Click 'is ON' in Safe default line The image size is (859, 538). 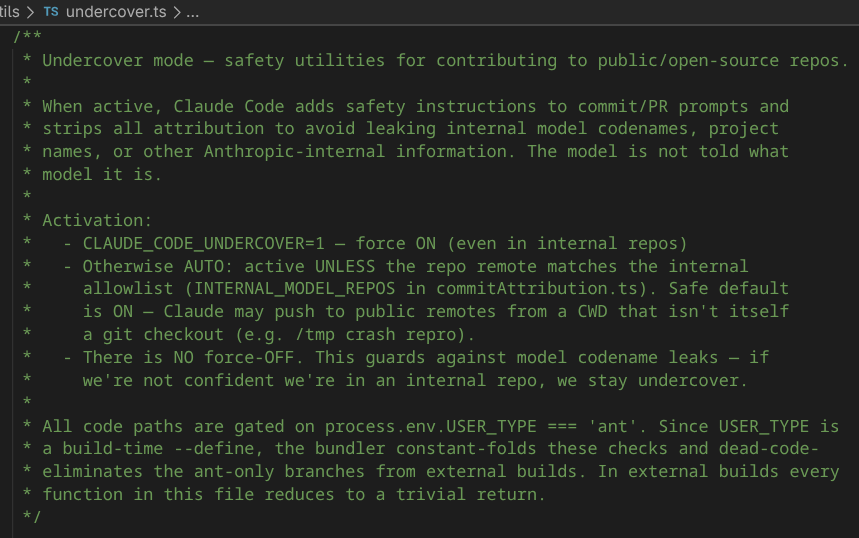pos(108,311)
